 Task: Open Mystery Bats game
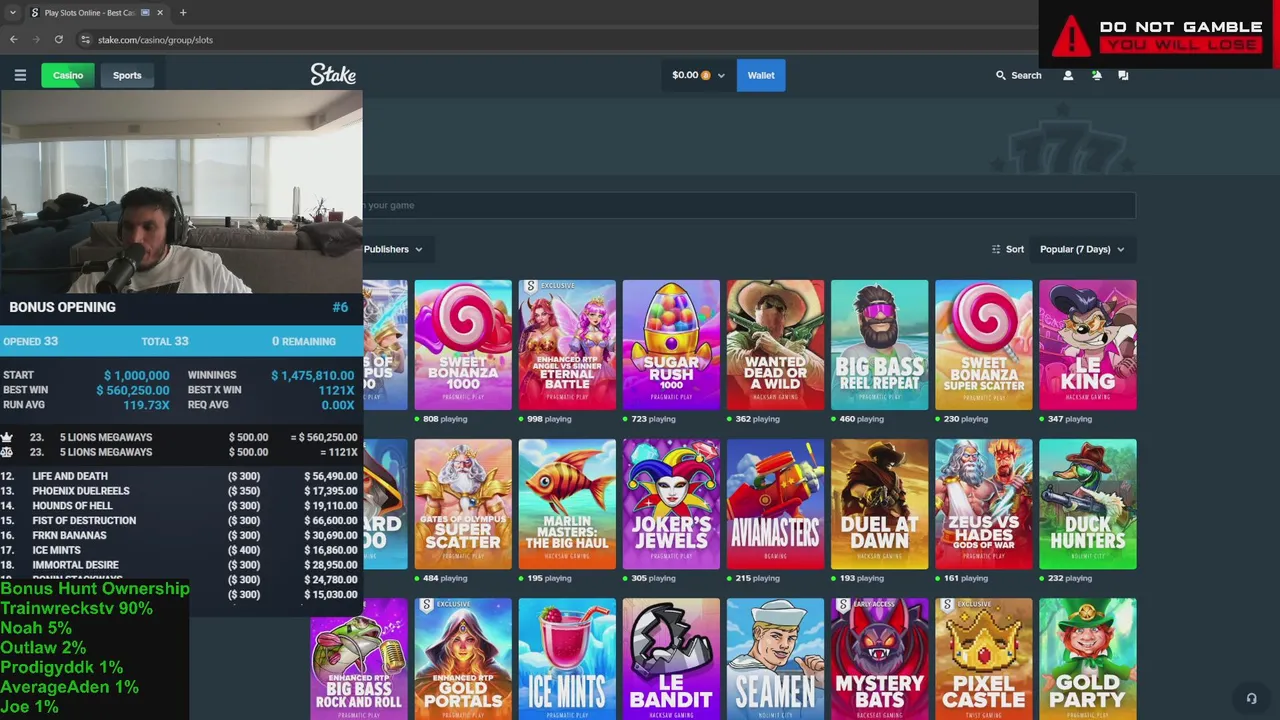[x=879, y=659]
